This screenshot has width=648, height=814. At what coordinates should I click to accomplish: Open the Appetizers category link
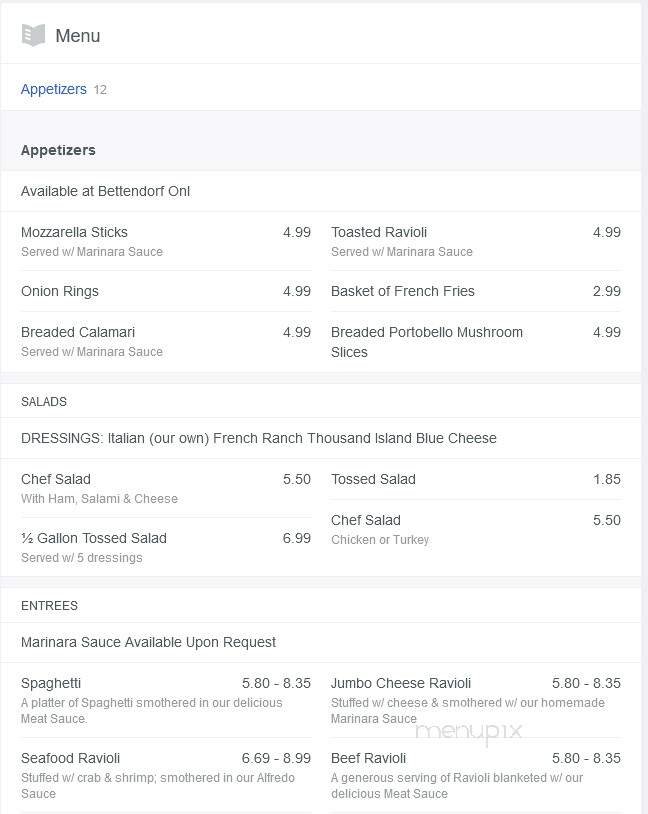click(x=54, y=89)
